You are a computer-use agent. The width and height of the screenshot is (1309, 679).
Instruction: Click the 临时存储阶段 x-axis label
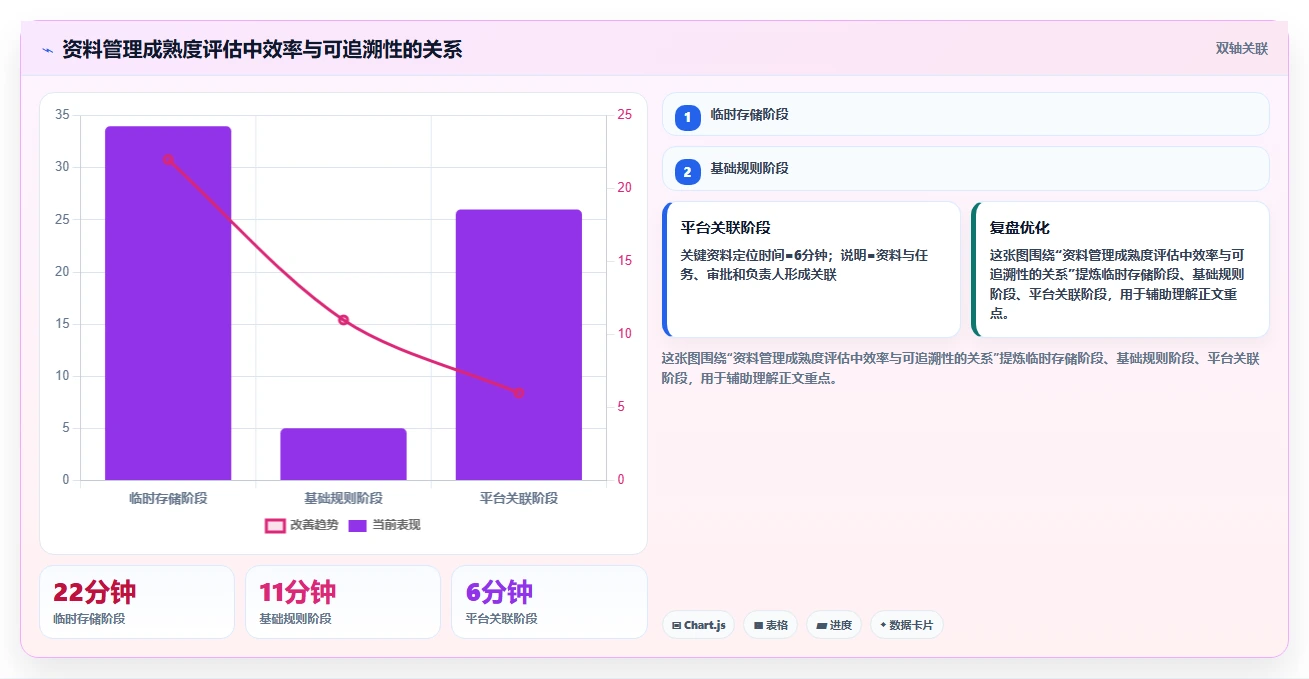[168, 498]
